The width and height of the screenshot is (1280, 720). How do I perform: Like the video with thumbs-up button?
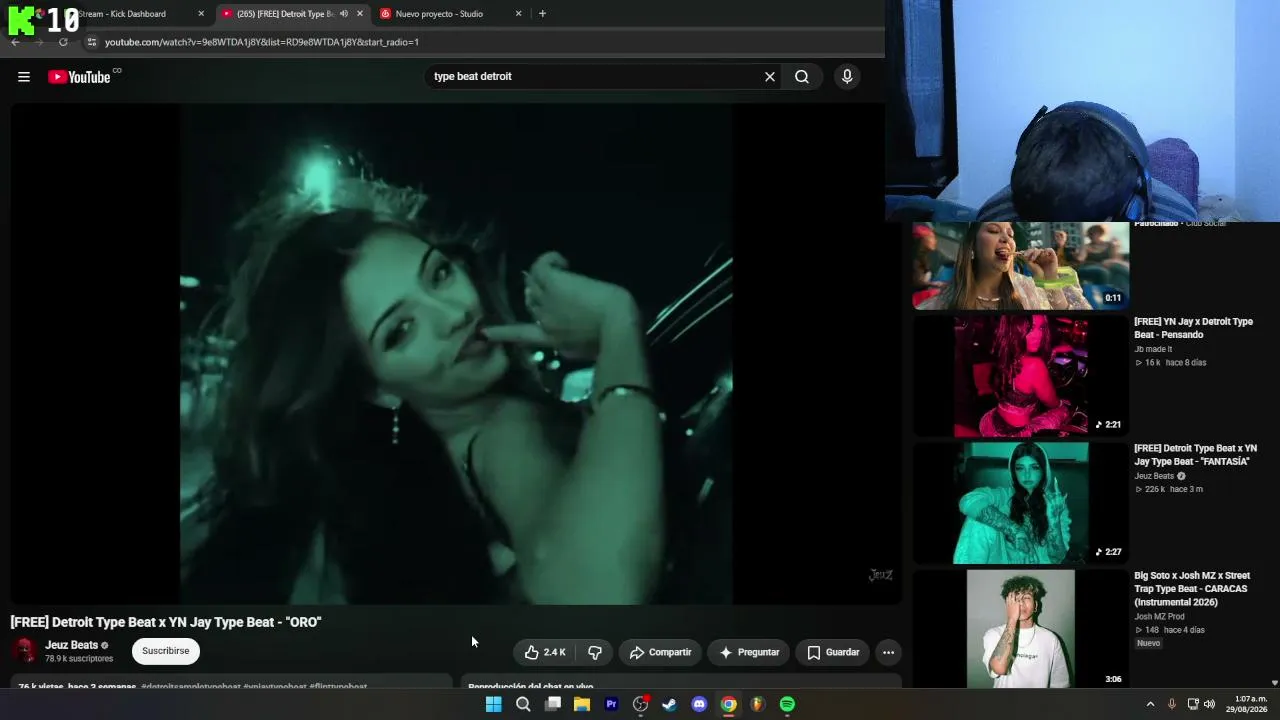pos(545,652)
